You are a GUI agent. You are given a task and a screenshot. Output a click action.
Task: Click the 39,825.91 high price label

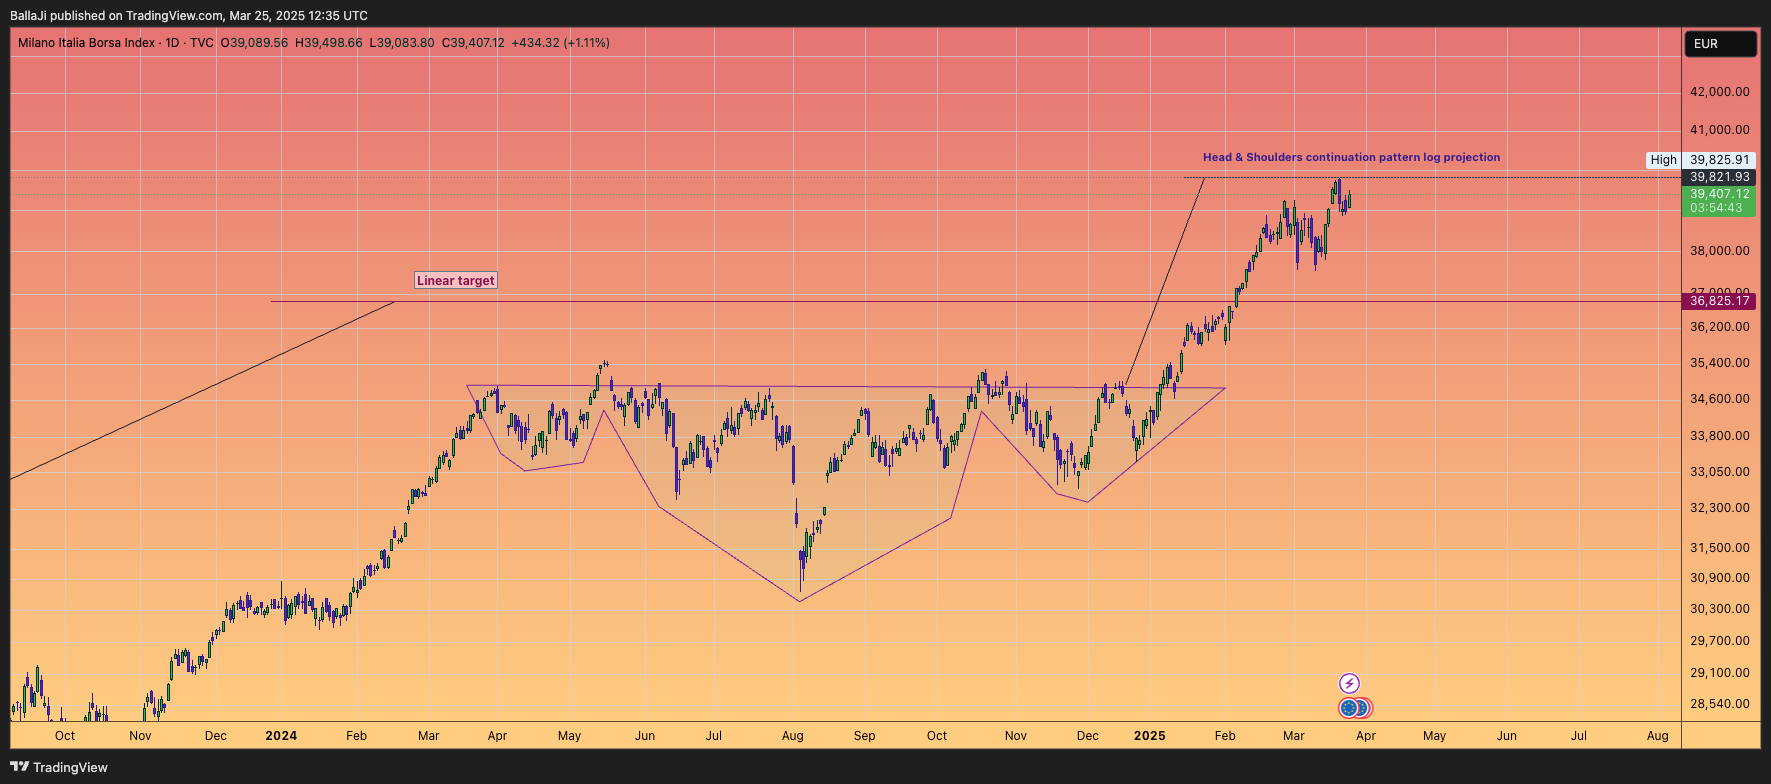coord(1720,160)
